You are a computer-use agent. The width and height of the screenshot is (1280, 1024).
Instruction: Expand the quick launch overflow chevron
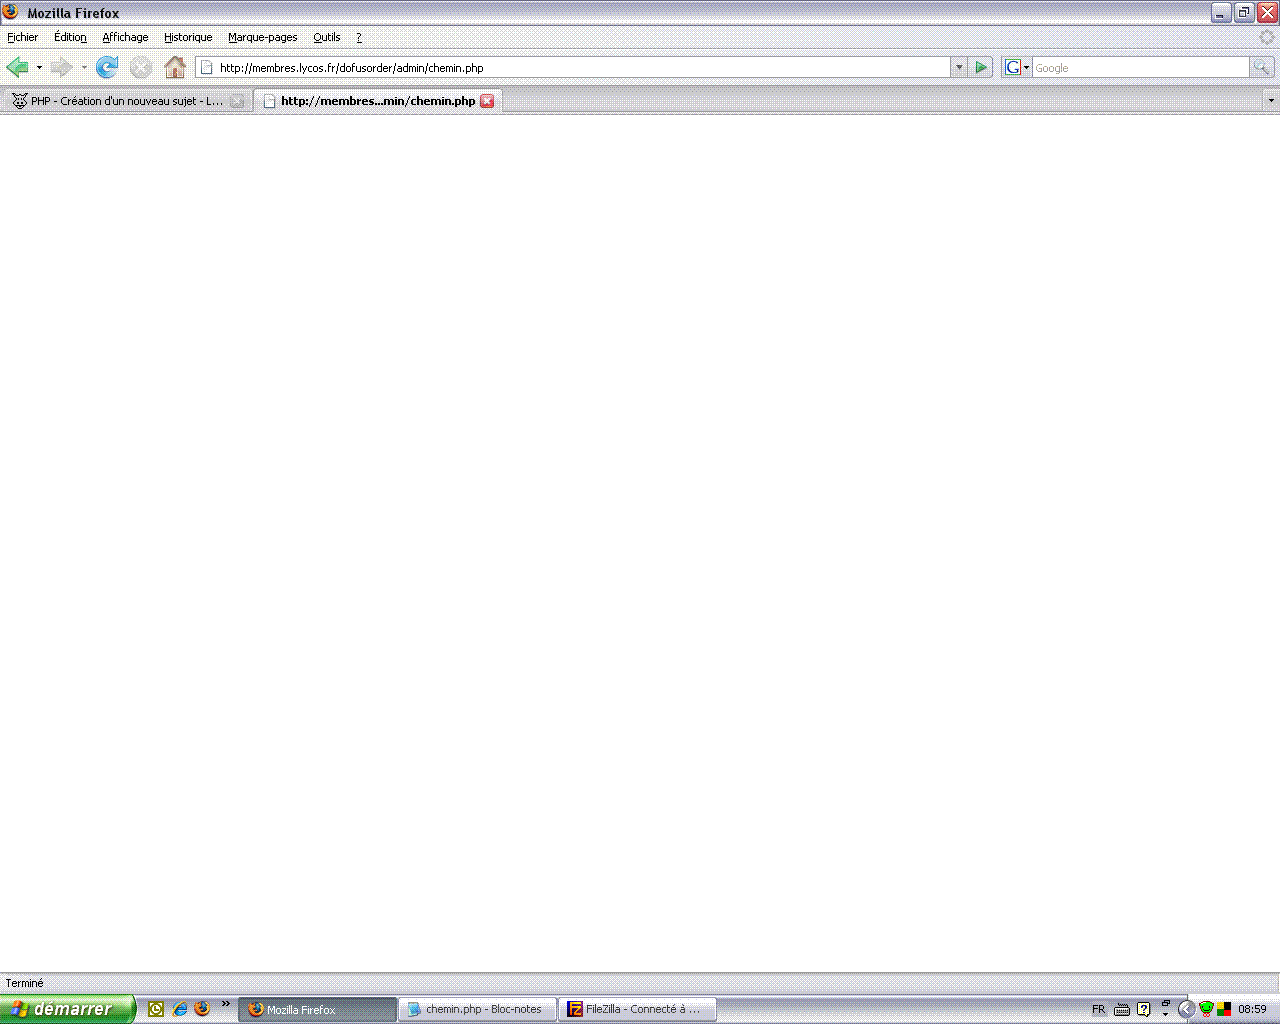pos(225,1004)
